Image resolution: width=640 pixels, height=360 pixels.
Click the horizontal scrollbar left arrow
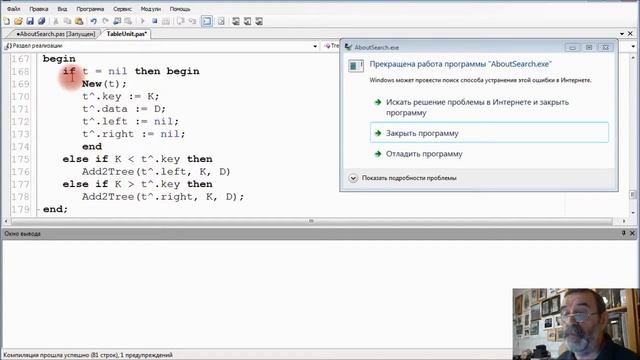(6, 221)
